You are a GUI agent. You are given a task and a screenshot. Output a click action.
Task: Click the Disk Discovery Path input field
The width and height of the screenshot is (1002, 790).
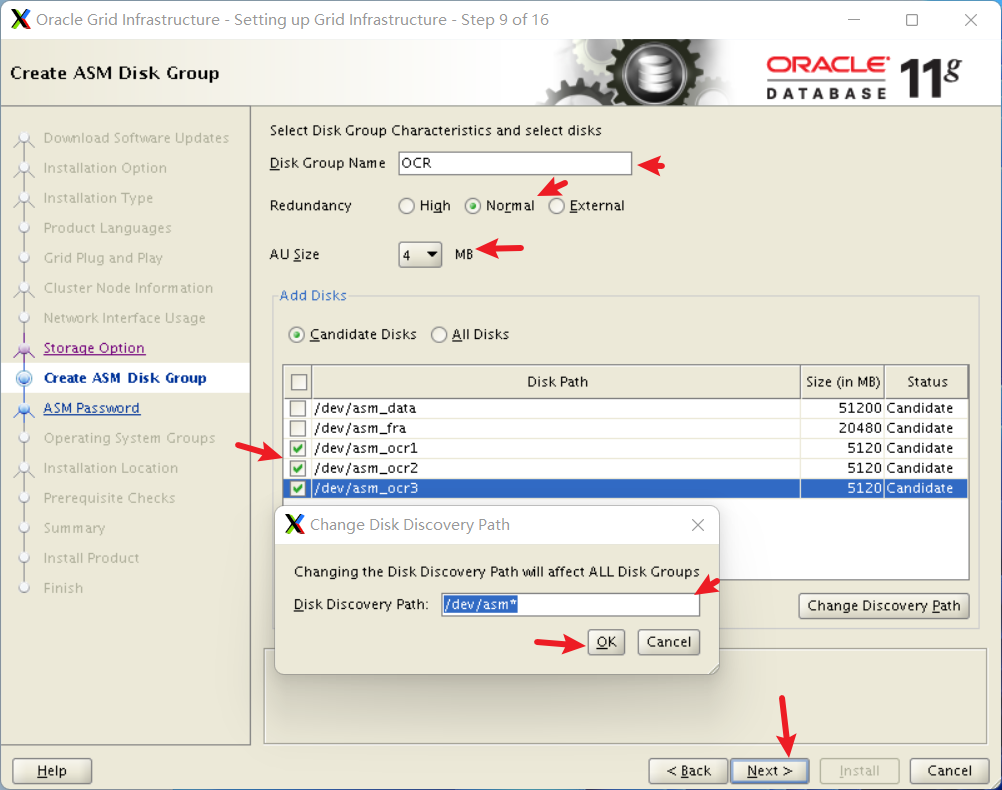[x=570, y=604]
